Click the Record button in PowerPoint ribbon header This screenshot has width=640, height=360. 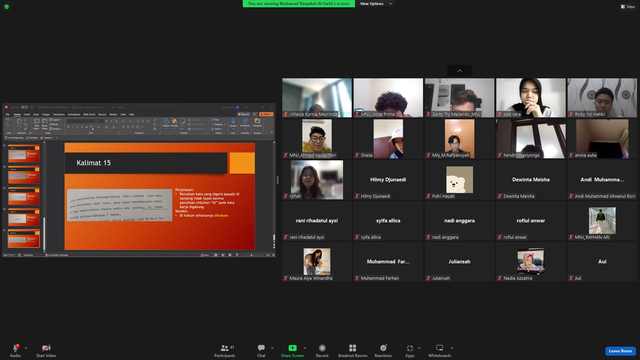(244, 114)
